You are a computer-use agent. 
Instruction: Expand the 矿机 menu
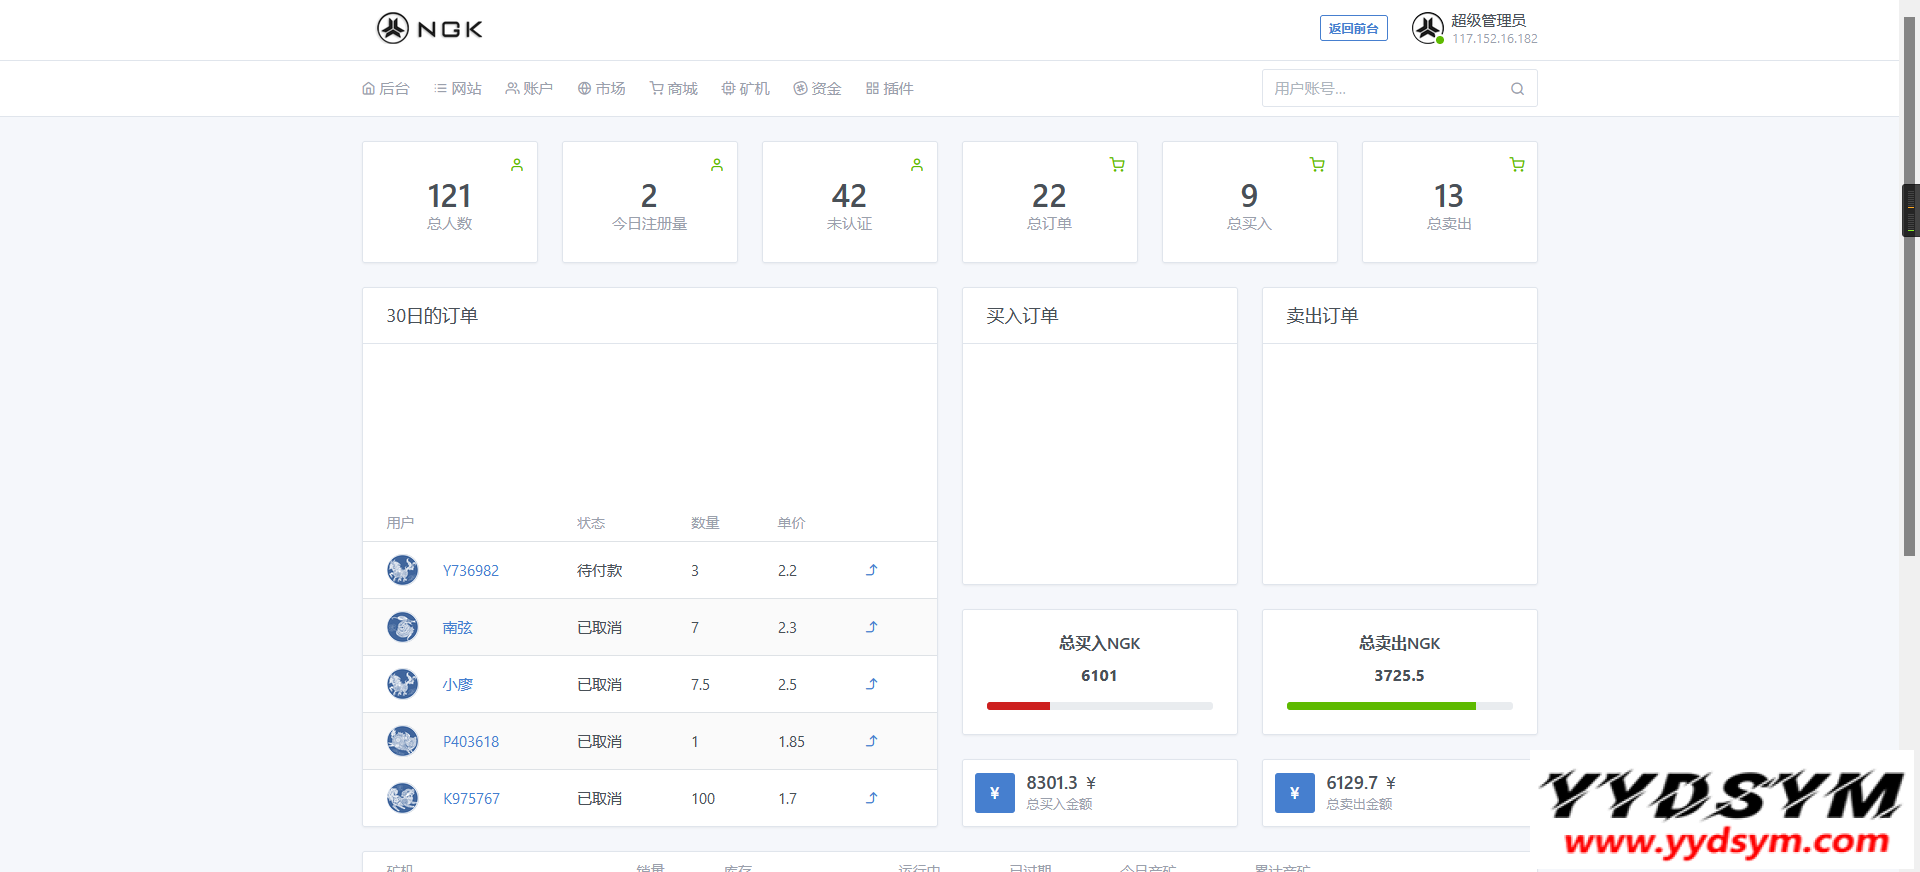[x=745, y=89]
